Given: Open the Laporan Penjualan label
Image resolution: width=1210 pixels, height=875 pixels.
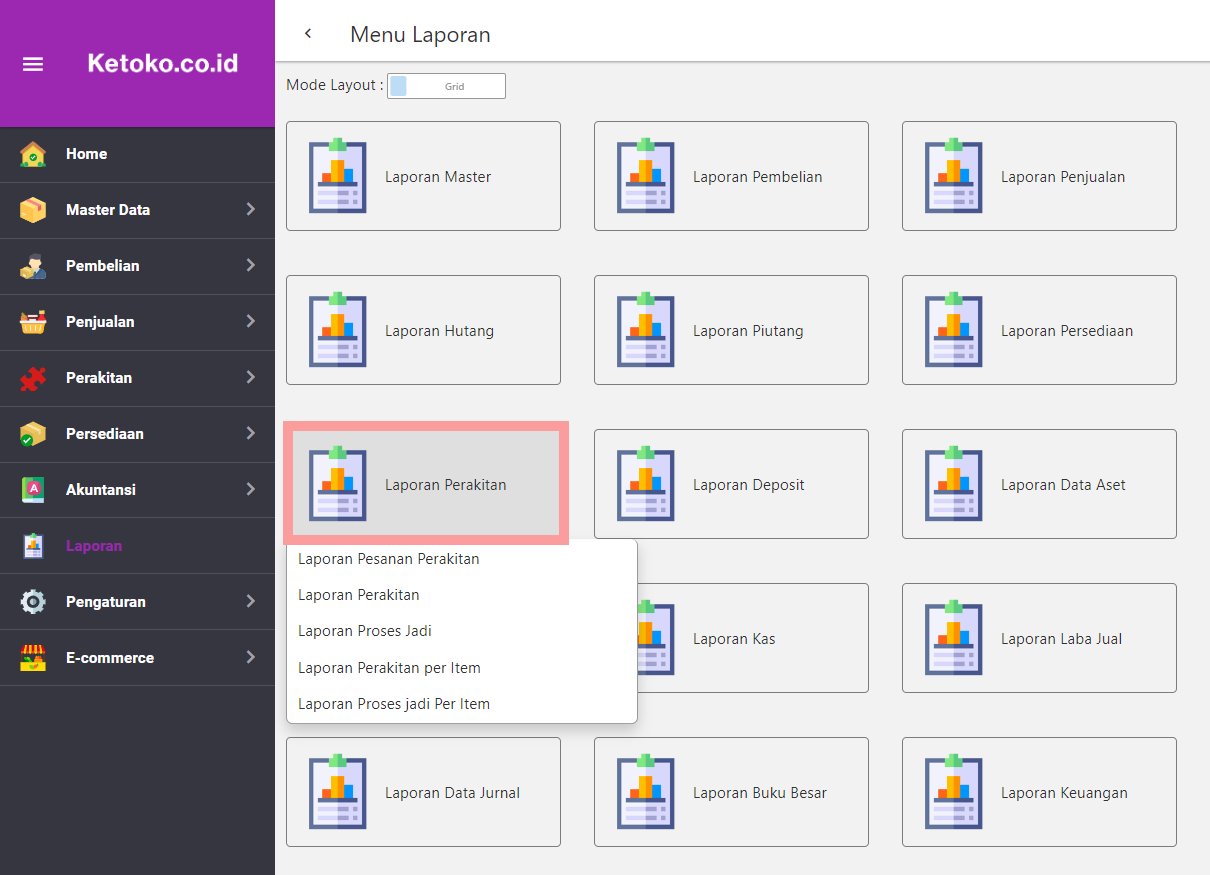Looking at the screenshot, I should [1063, 177].
